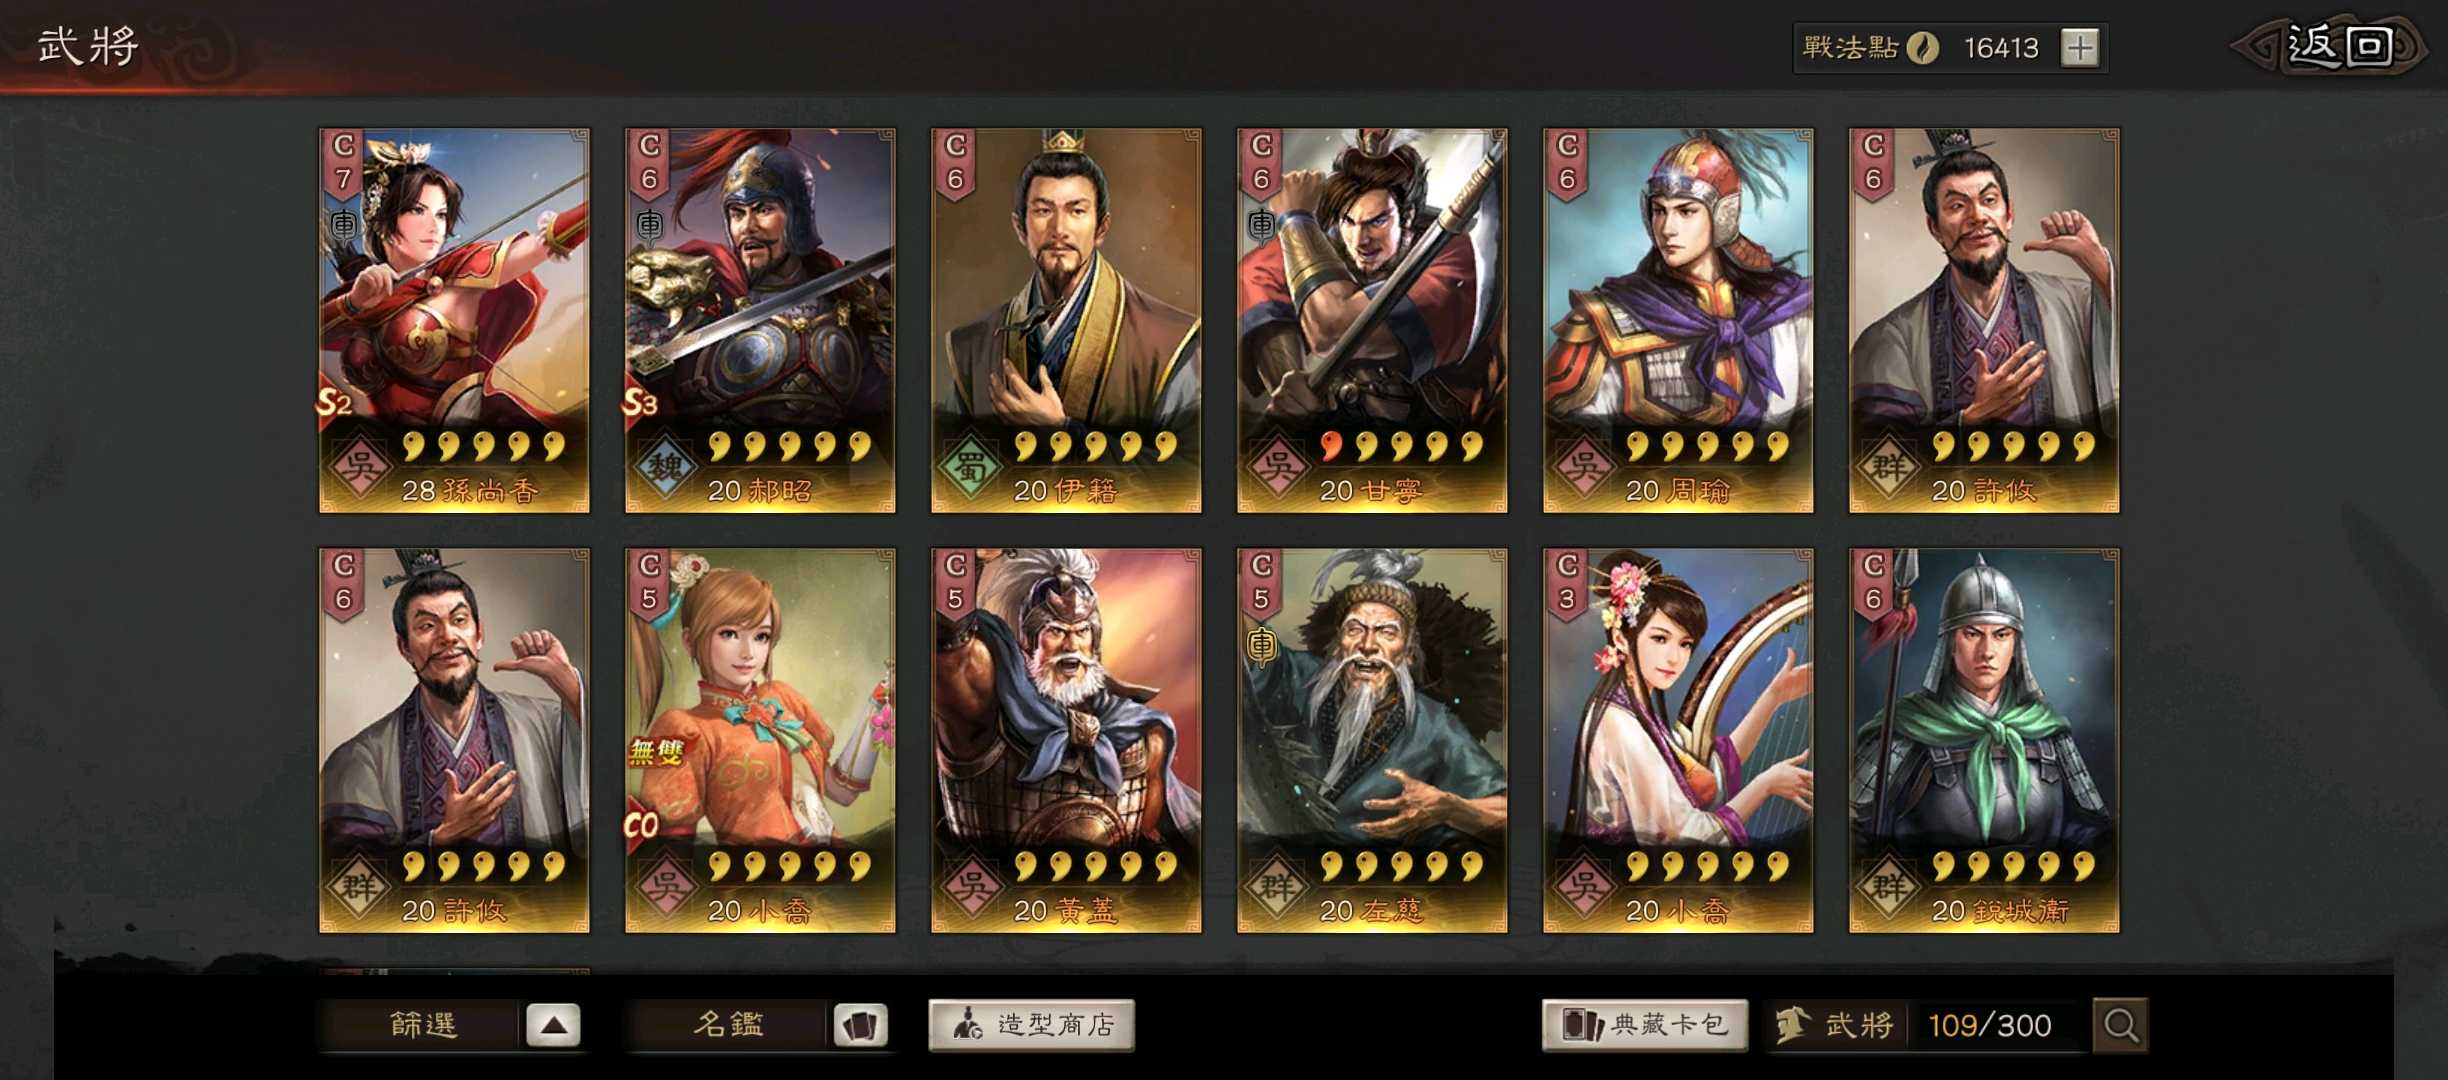Select the 黃蓋 general card
Viewport: 2448px width, 1080px height.
1066,740
